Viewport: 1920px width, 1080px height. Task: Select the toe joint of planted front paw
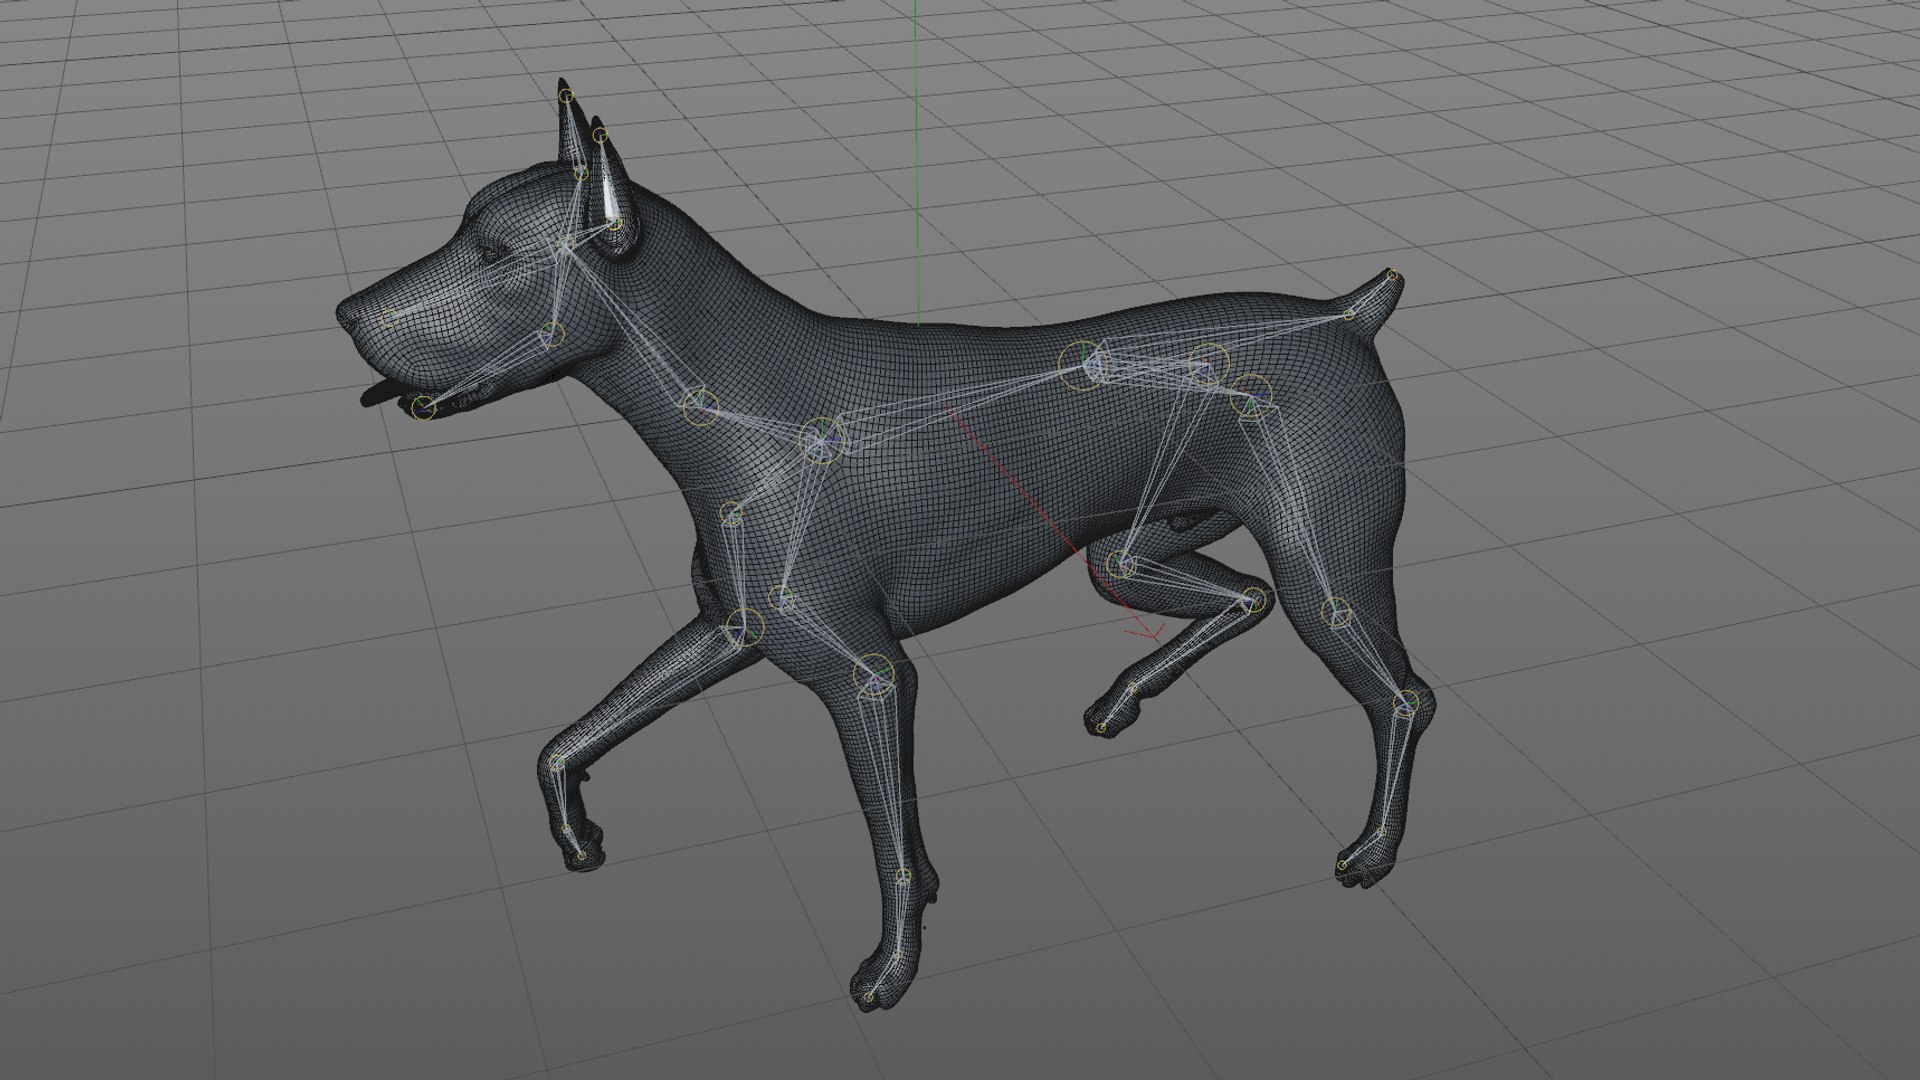tap(867, 997)
